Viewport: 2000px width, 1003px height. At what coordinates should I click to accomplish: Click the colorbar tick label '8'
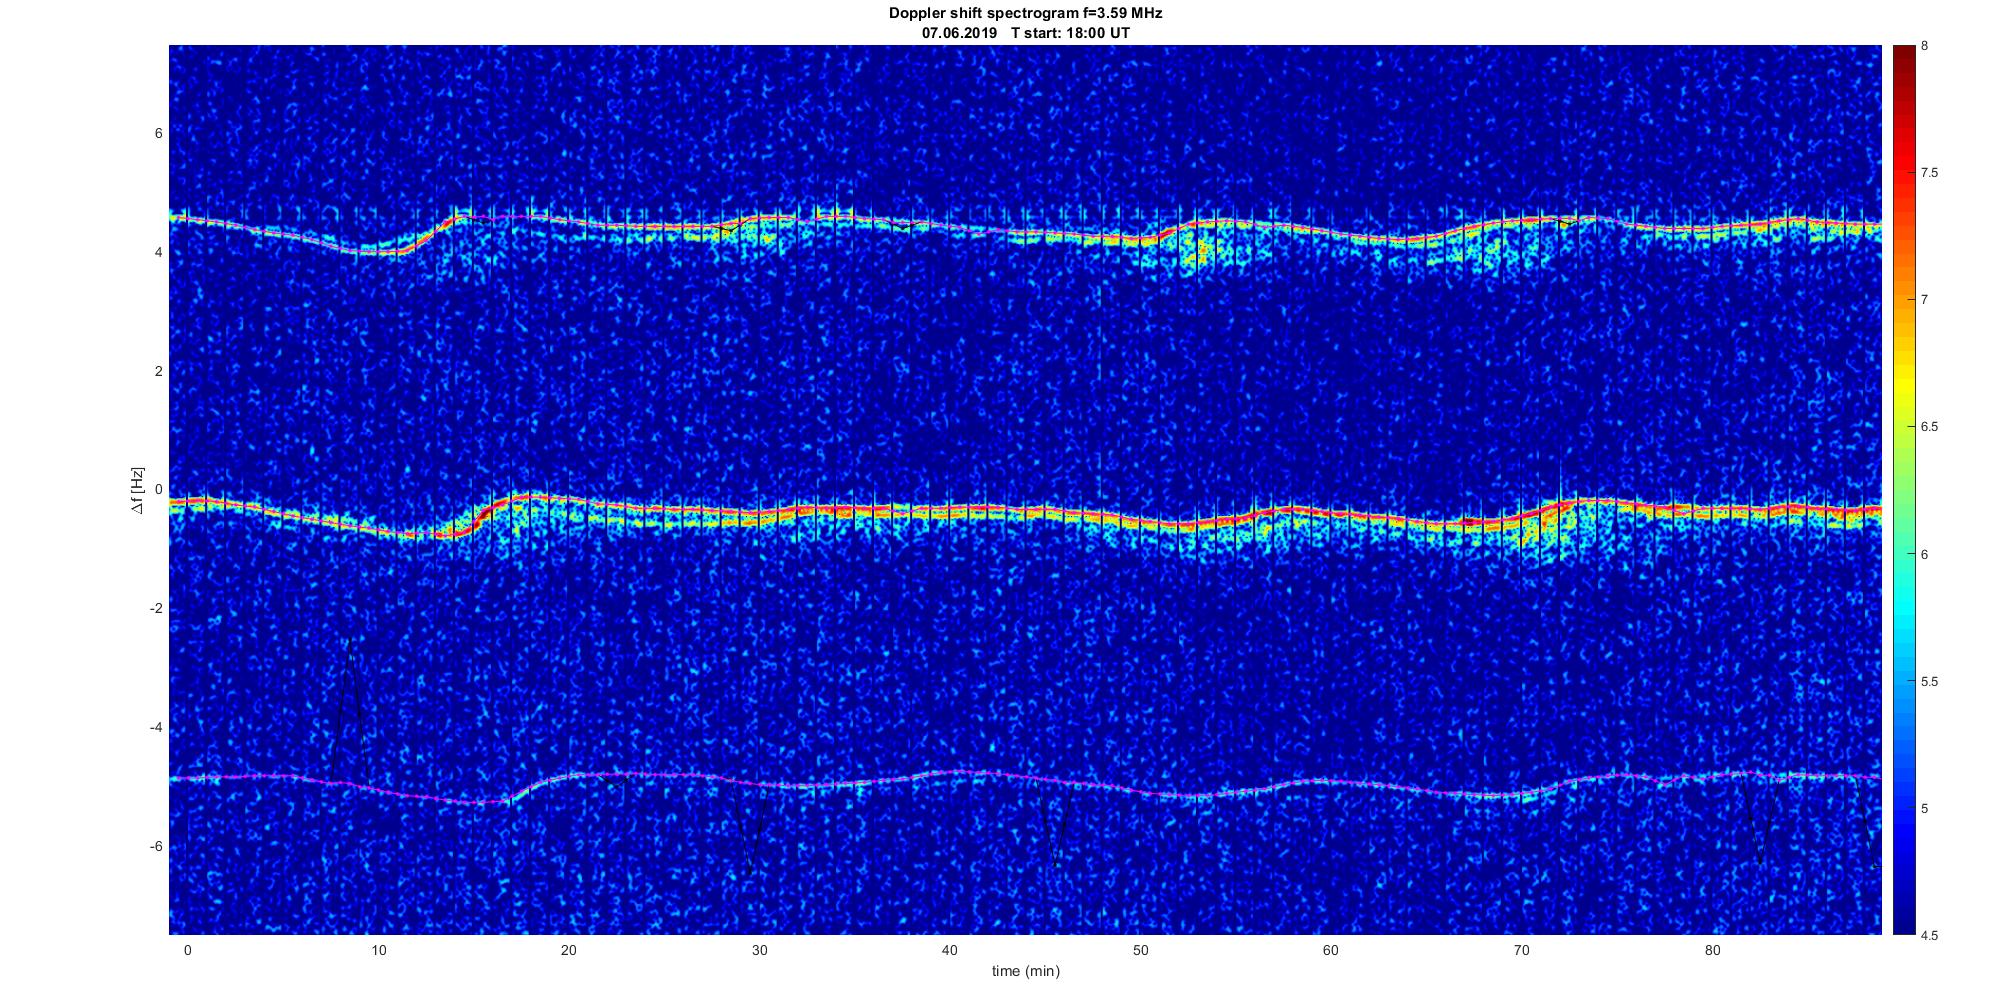point(1925,46)
